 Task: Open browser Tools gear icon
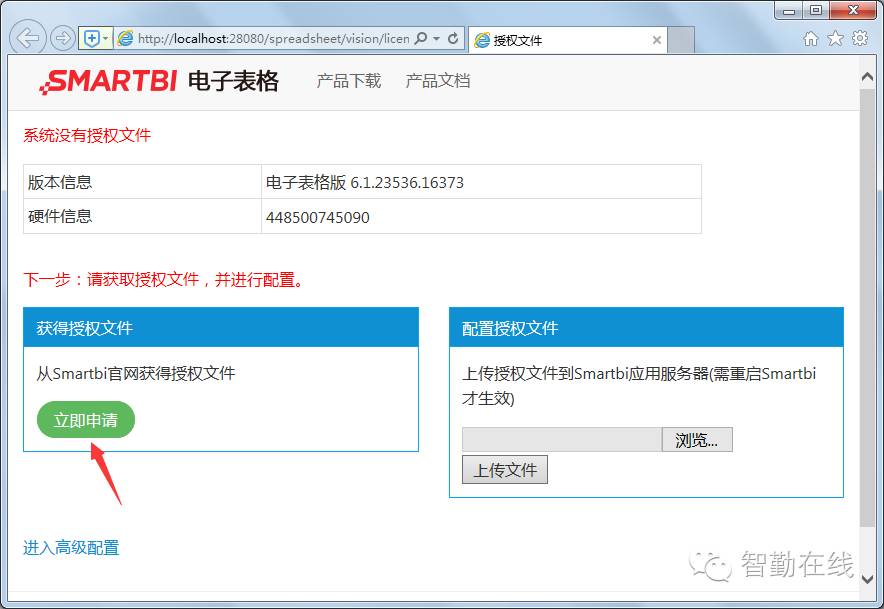point(860,38)
